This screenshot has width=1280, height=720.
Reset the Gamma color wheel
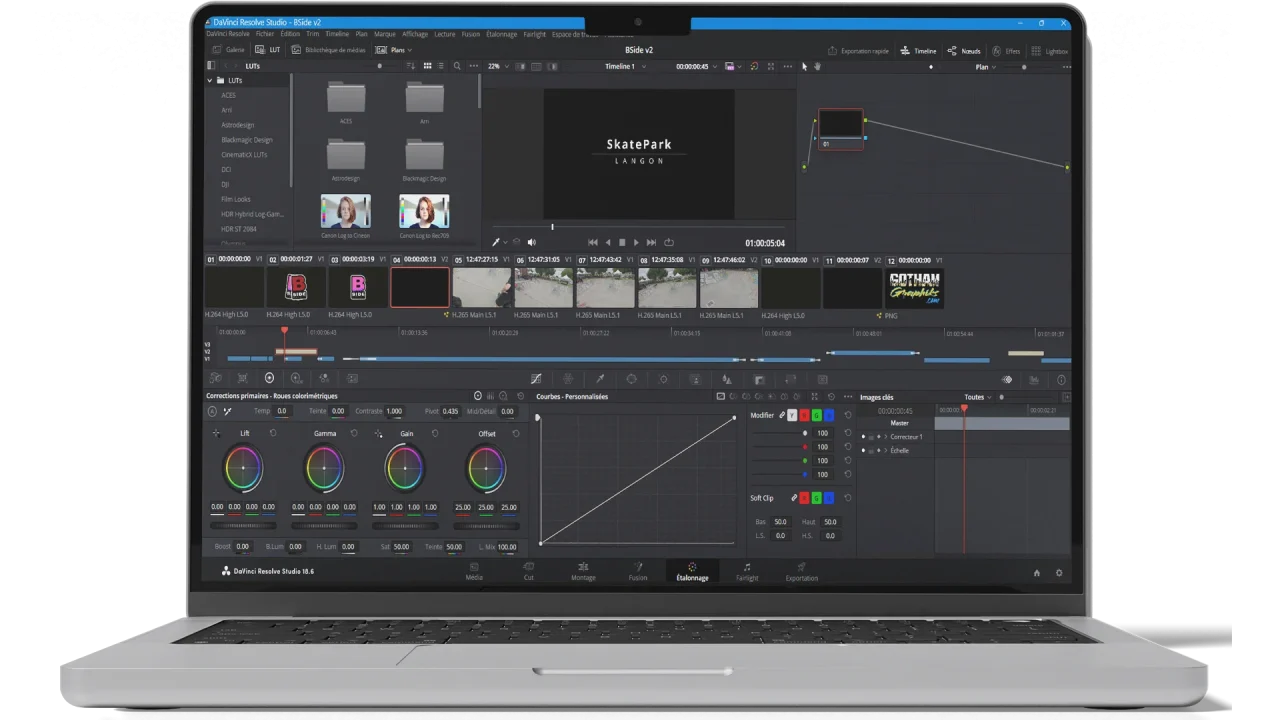tap(354, 433)
